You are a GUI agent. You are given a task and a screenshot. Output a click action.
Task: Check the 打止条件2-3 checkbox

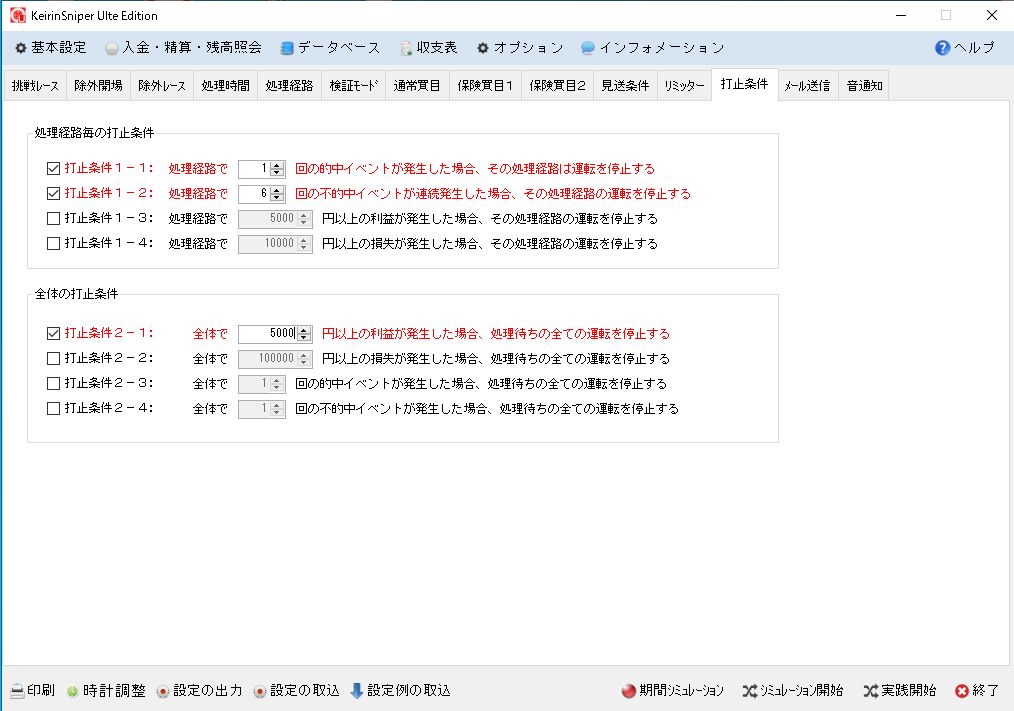coord(54,384)
